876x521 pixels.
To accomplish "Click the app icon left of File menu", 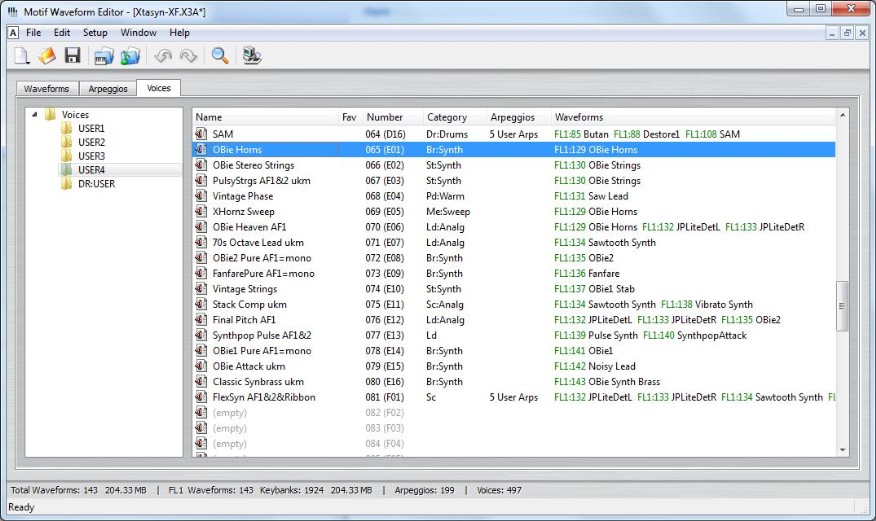I will tap(13, 33).
